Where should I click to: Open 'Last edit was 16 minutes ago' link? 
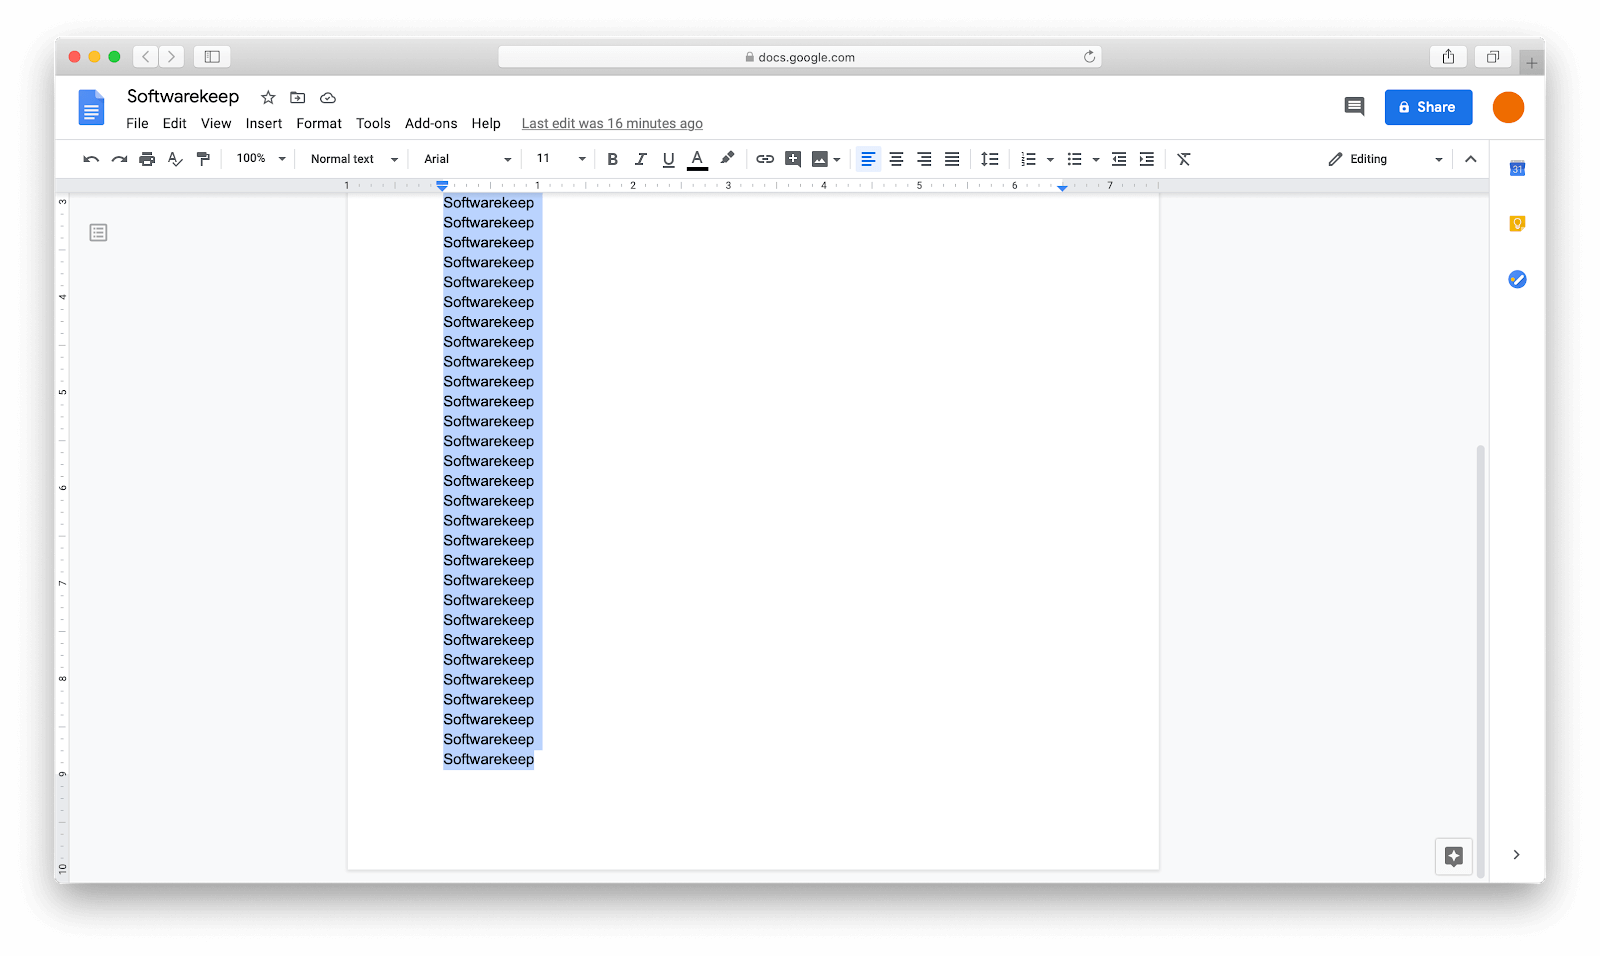[x=612, y=124]
